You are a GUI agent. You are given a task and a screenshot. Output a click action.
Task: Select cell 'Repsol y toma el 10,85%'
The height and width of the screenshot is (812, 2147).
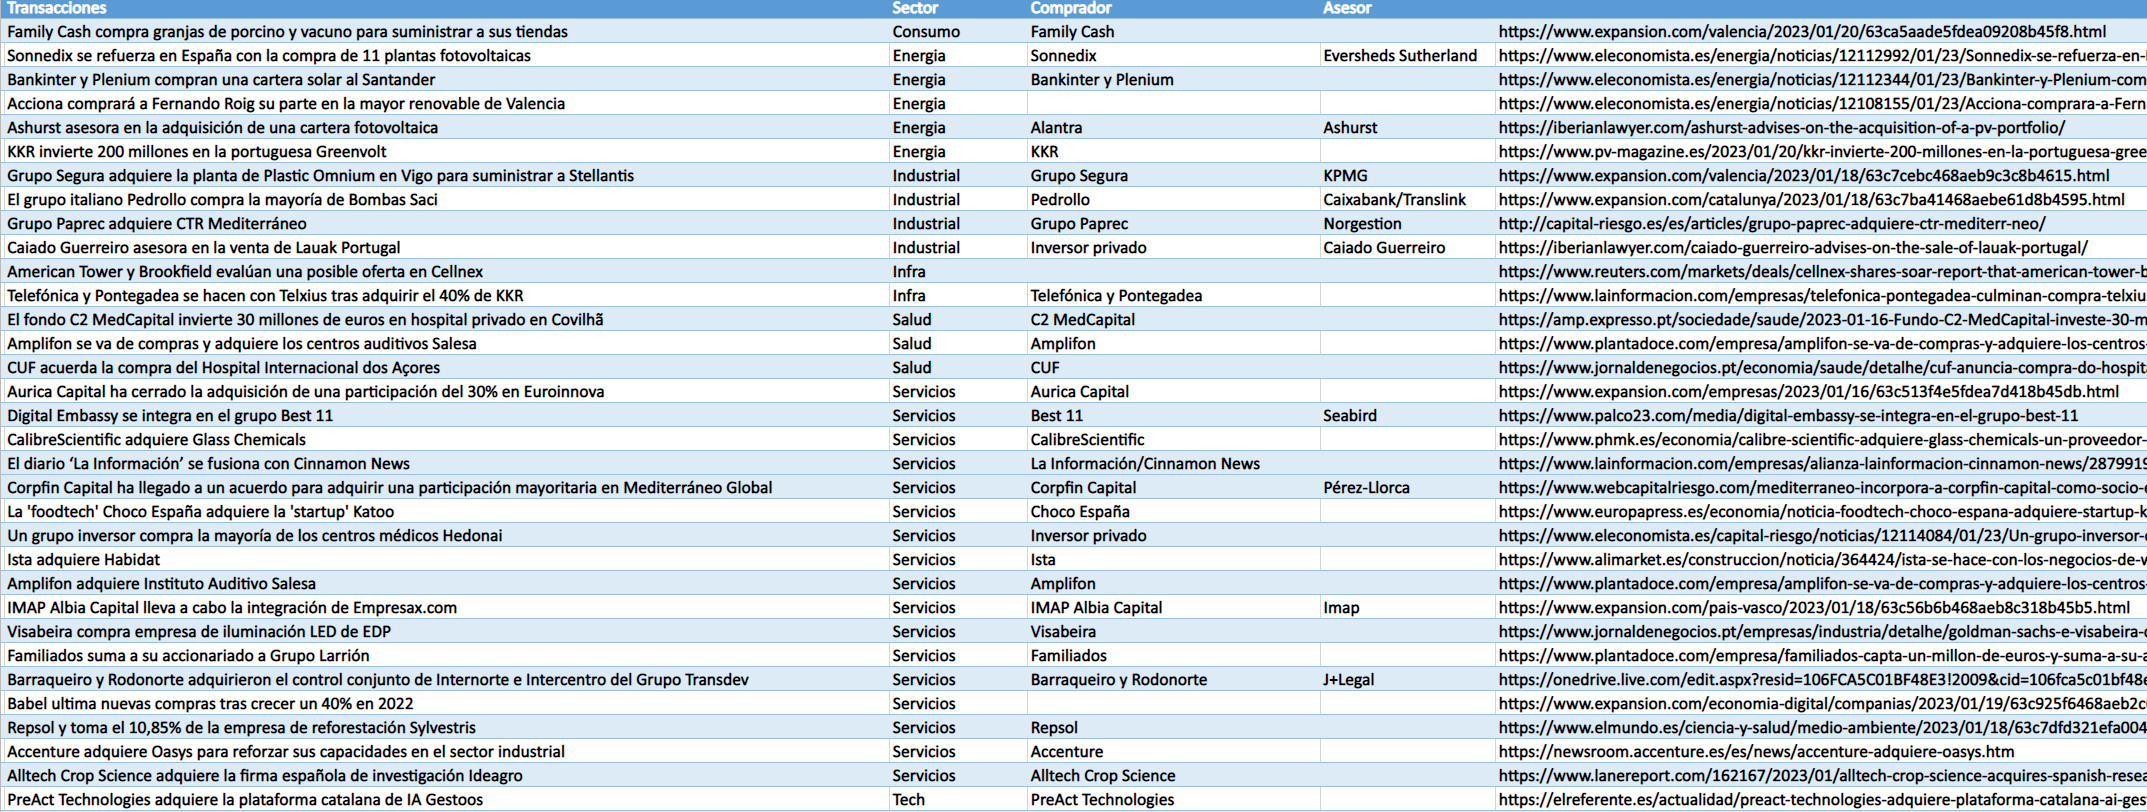[x=444, y=728]
